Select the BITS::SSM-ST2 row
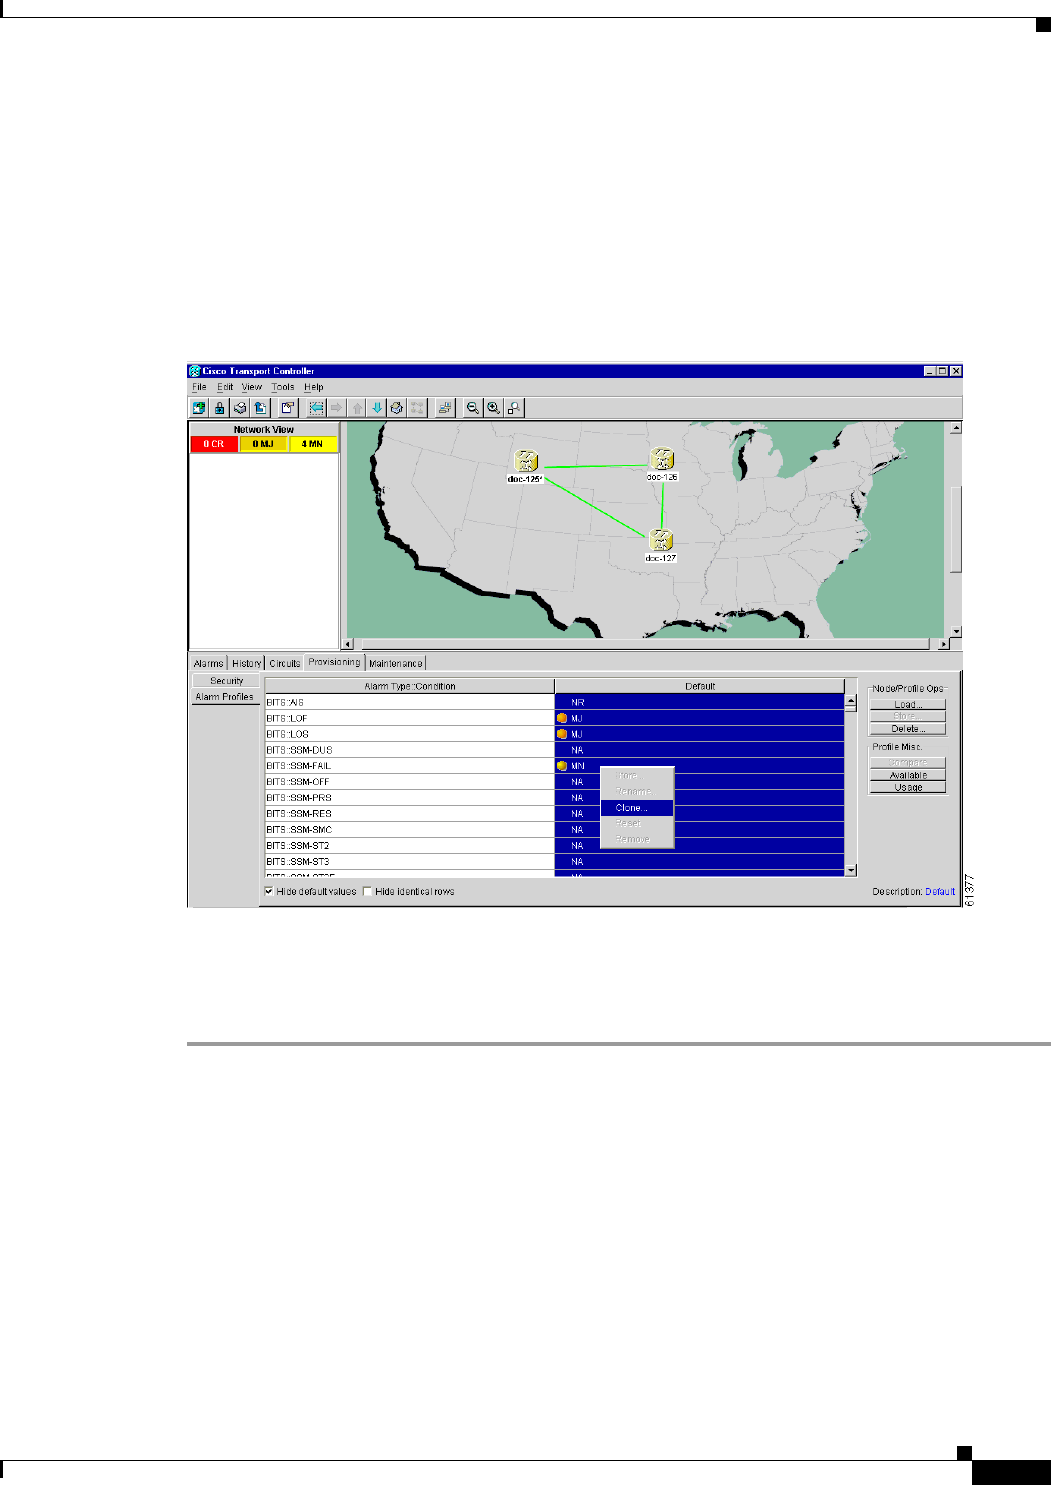The image size is (1051, 1485). (x=409, y=846)
